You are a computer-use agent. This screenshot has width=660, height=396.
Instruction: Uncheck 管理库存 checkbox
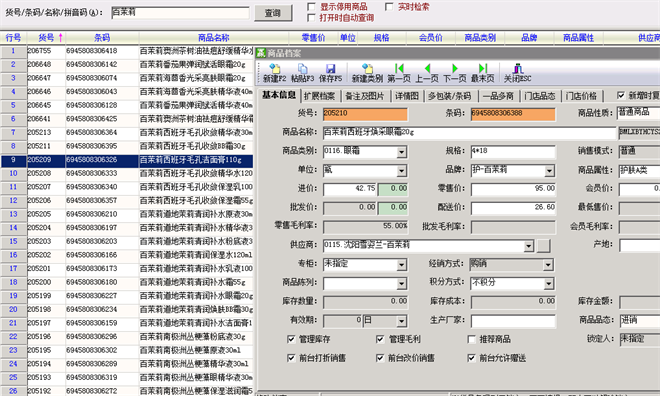pyautogui.click(x=291, y=339)
